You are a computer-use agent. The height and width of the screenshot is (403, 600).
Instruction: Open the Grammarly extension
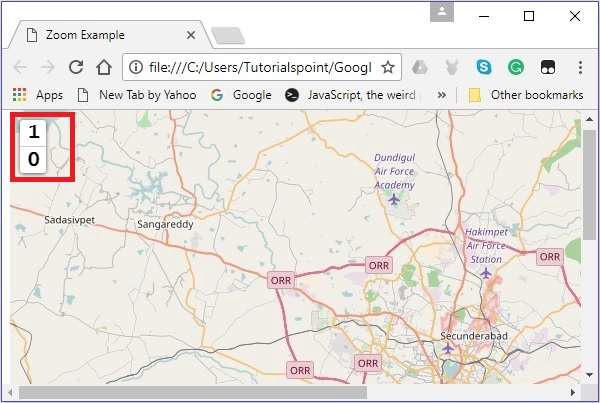click(x=515, y=67)
